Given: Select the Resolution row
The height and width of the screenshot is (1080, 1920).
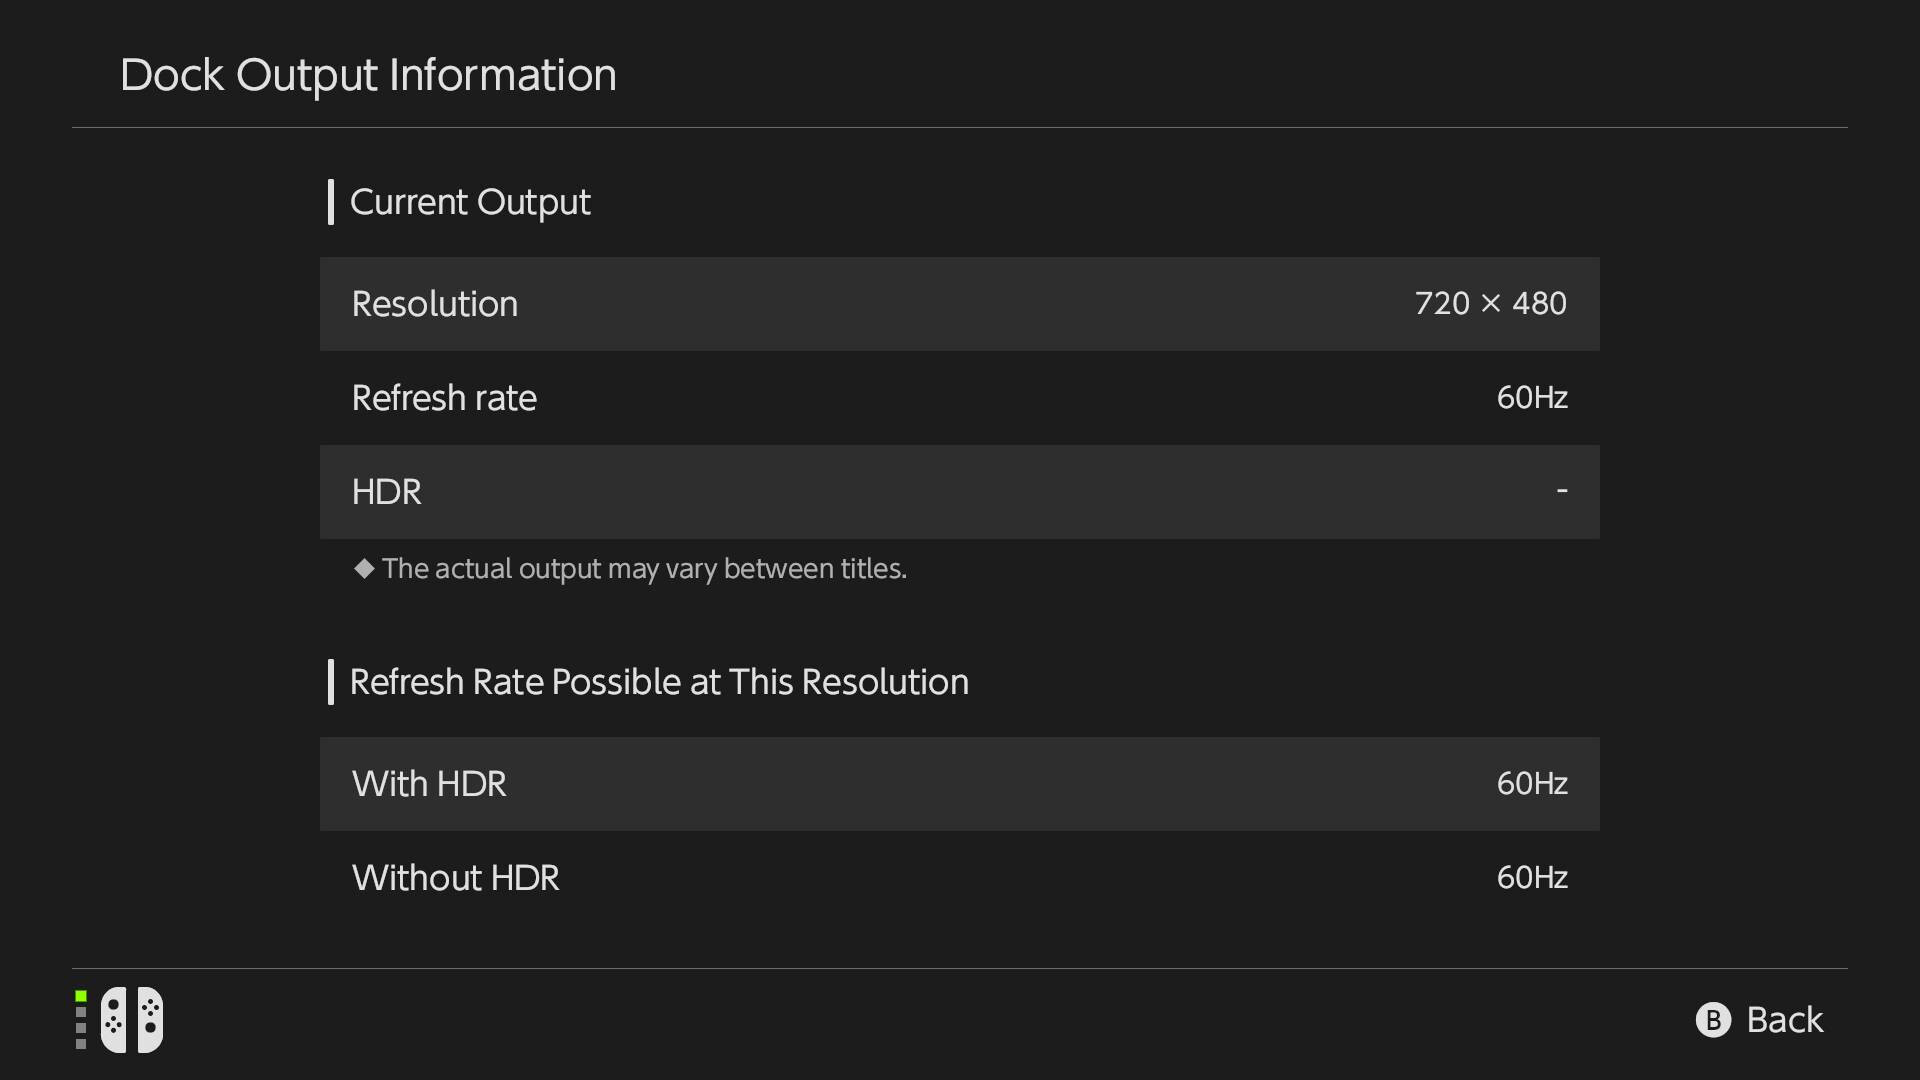Looking at the screenshot, I should (959, 304).
